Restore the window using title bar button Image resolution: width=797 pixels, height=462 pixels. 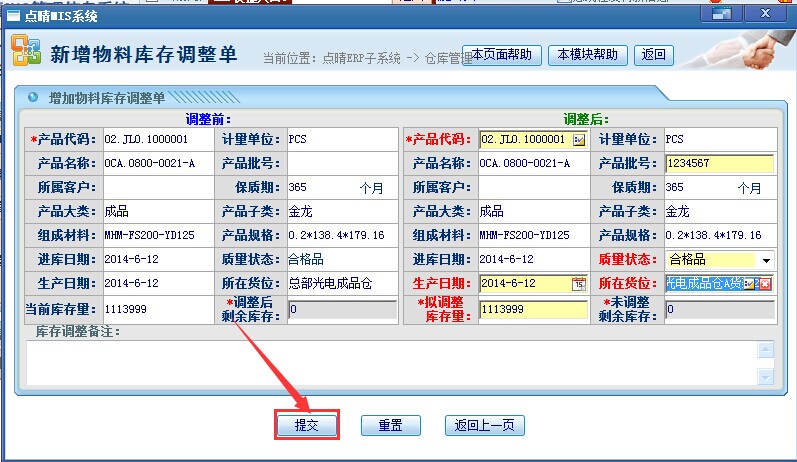pyautogui.click(x=721, y=14)
